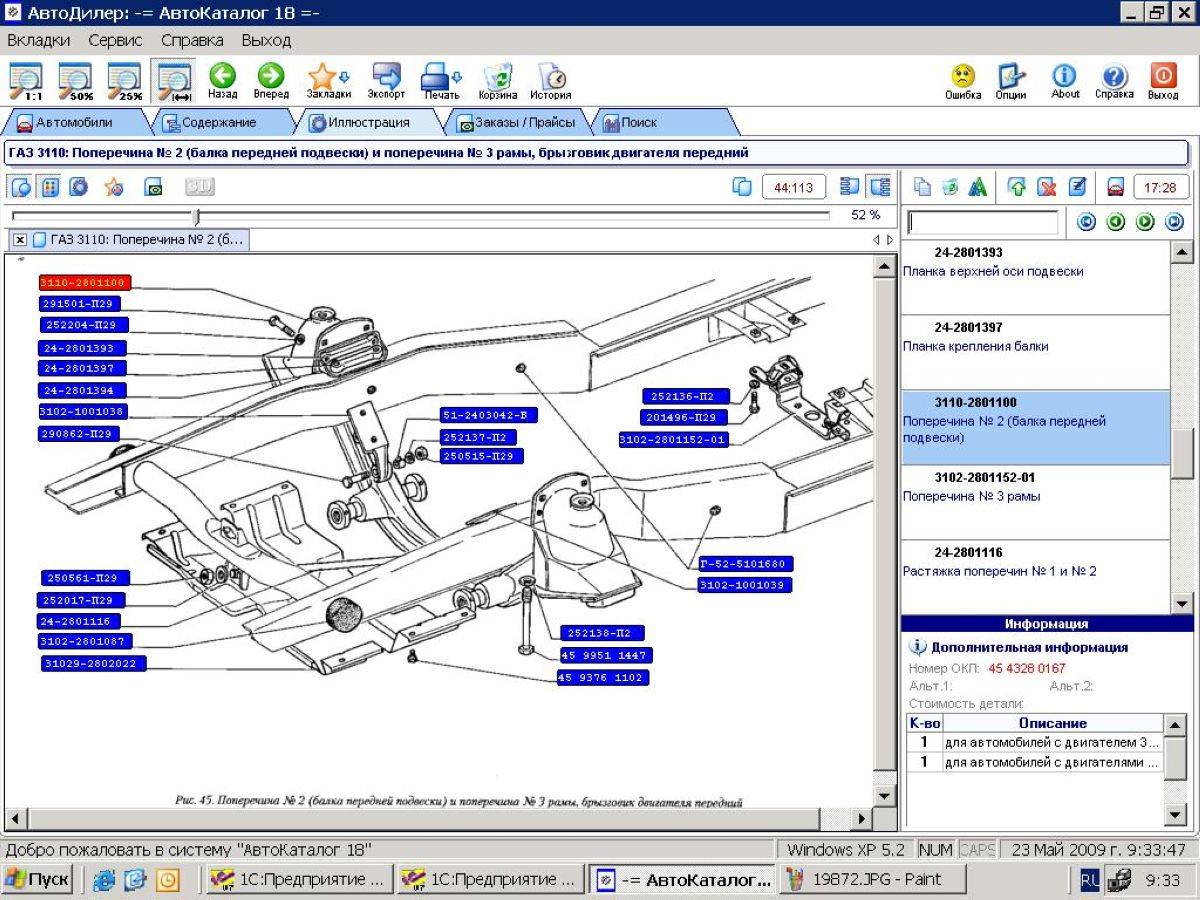Open the Печать print dropdown

tap(441, 81)
